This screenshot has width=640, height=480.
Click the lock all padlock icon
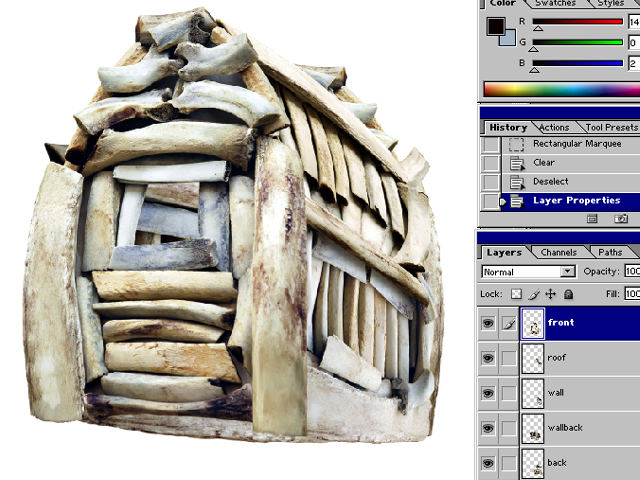[568, 294]
